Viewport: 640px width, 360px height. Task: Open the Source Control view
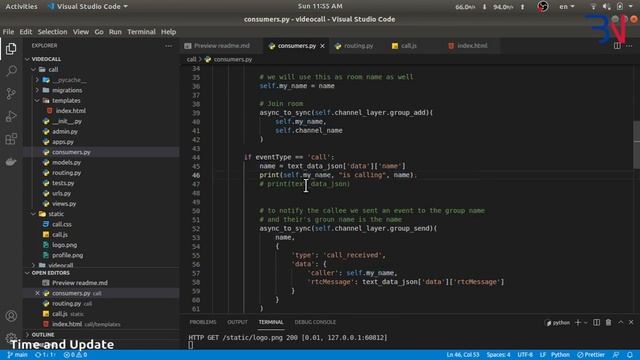click(x=11, y=94)
